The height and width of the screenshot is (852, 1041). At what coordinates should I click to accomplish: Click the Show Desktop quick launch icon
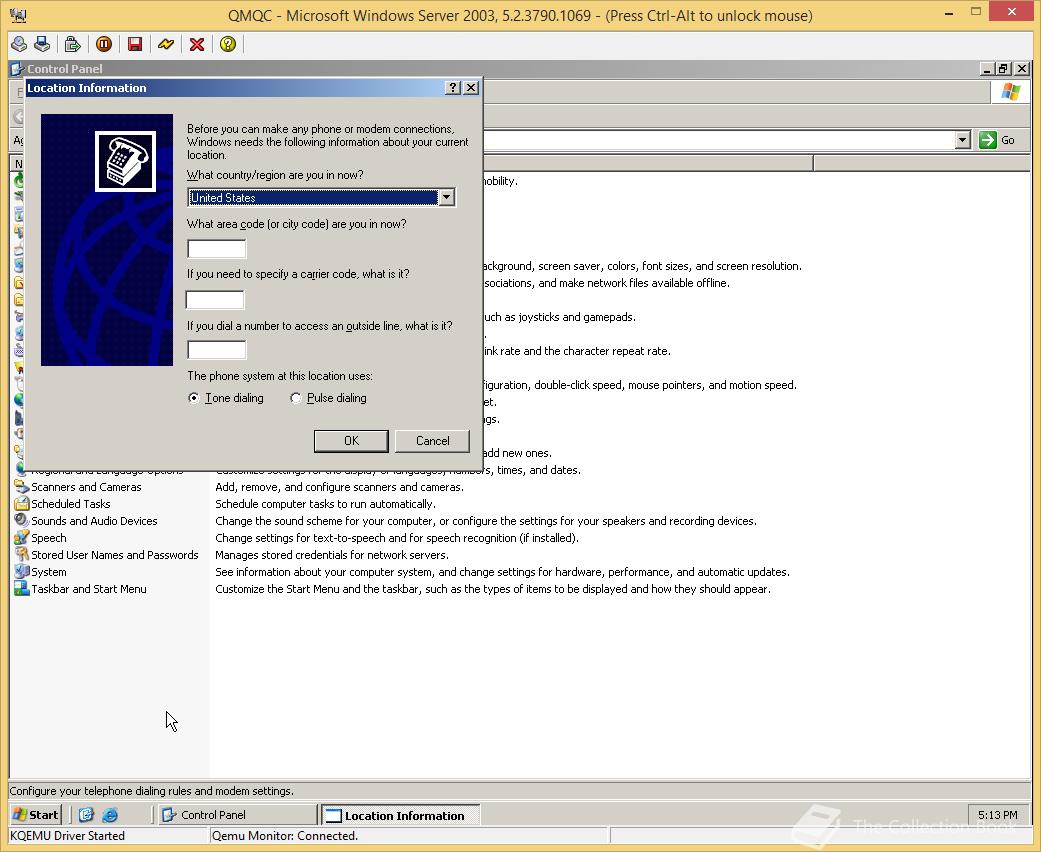[86, 815]
